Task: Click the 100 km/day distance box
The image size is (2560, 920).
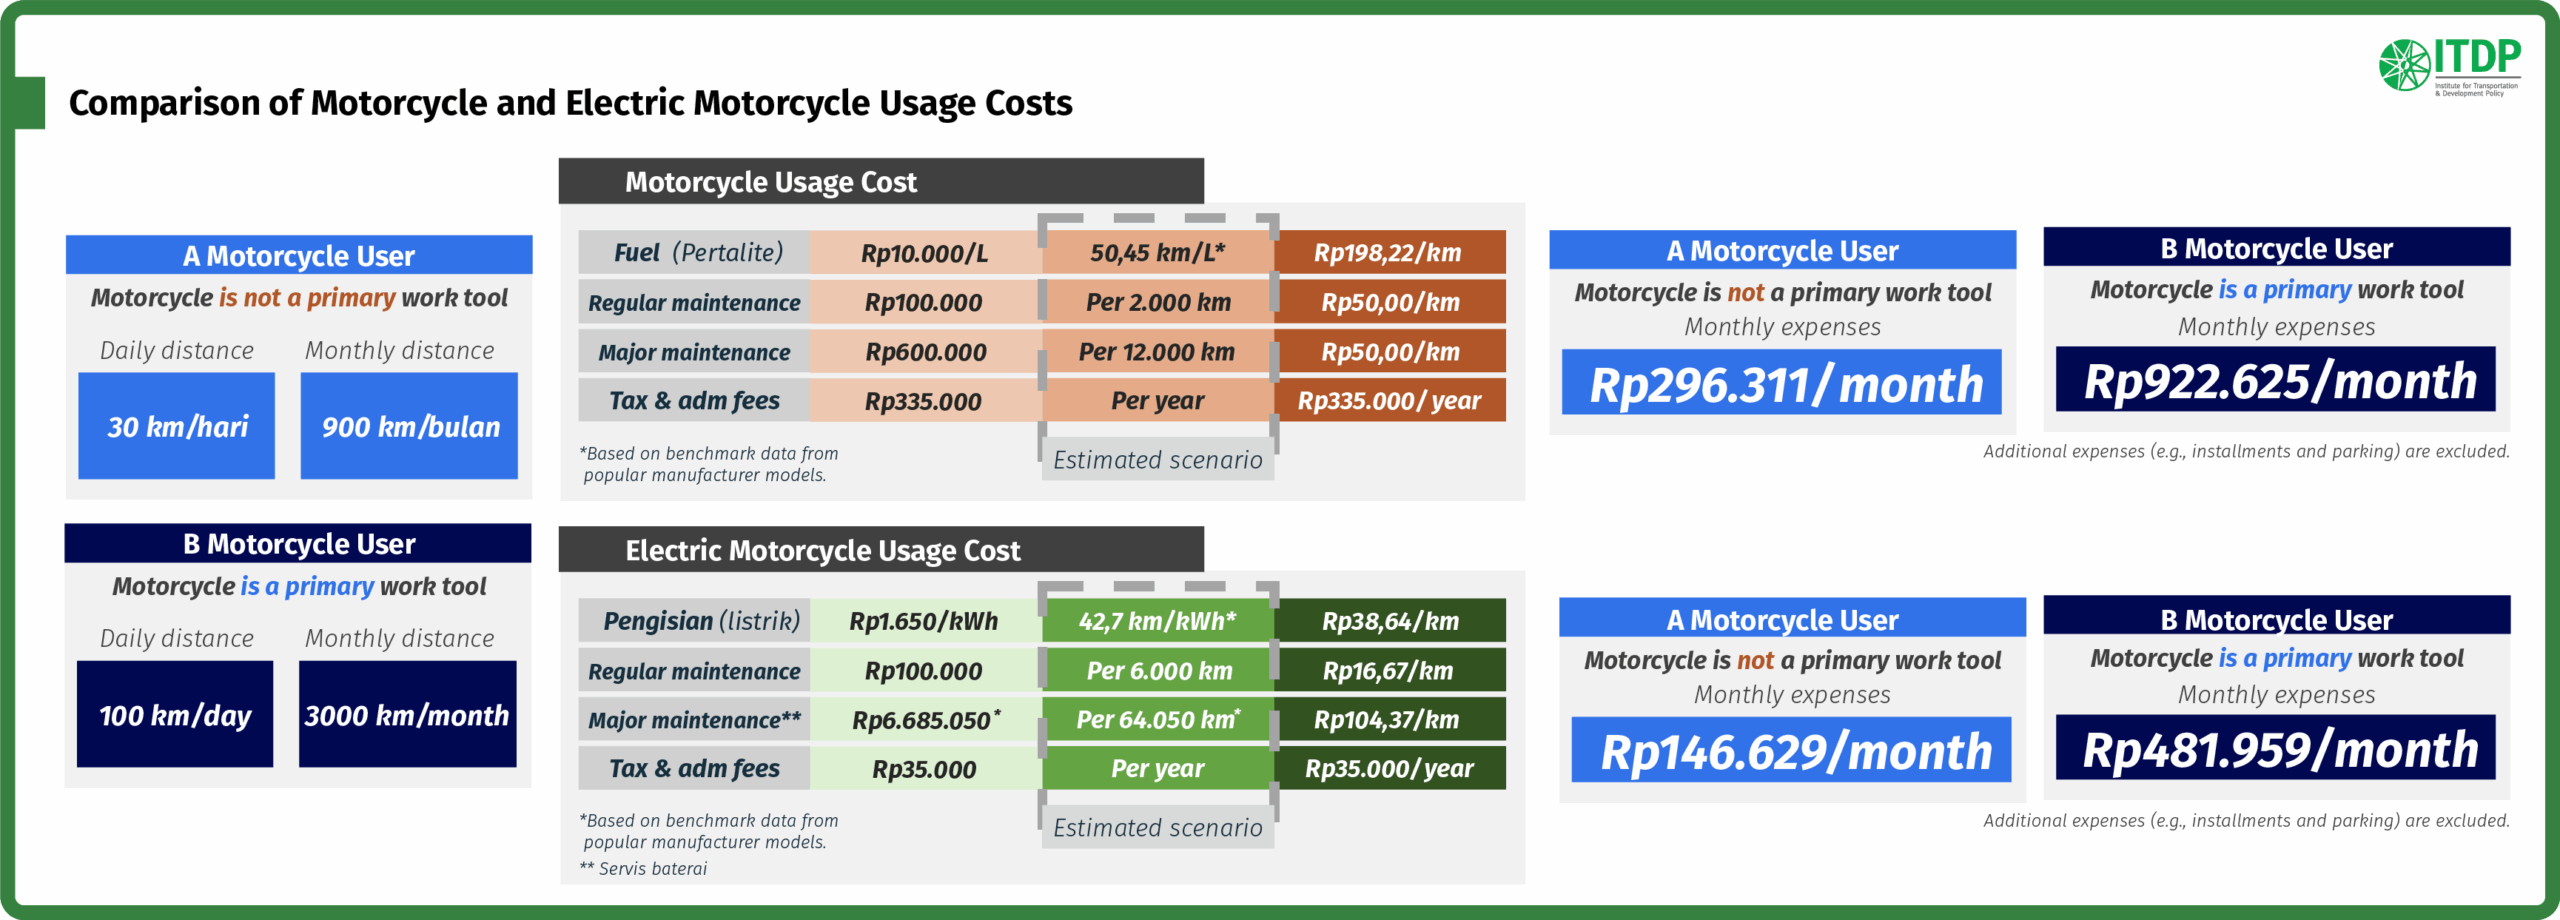Action: coord(175,714)
